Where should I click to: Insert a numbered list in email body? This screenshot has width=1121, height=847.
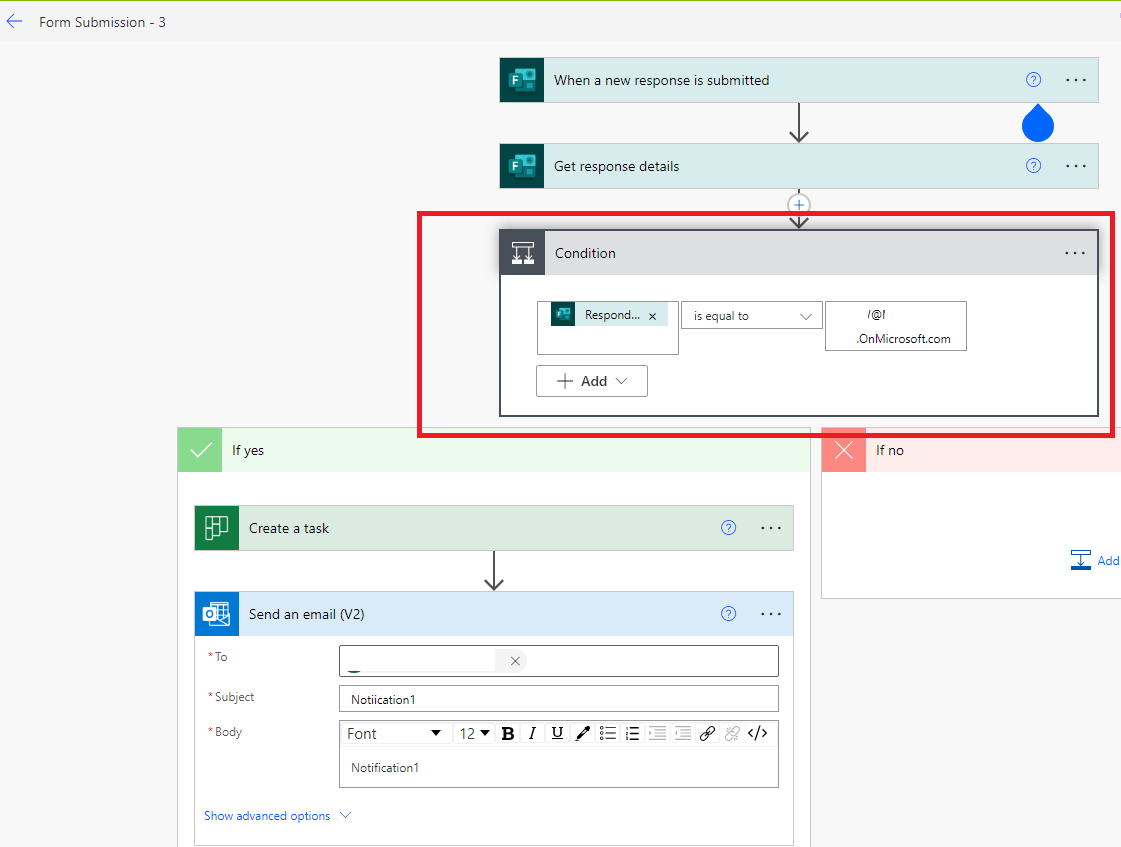633,733
